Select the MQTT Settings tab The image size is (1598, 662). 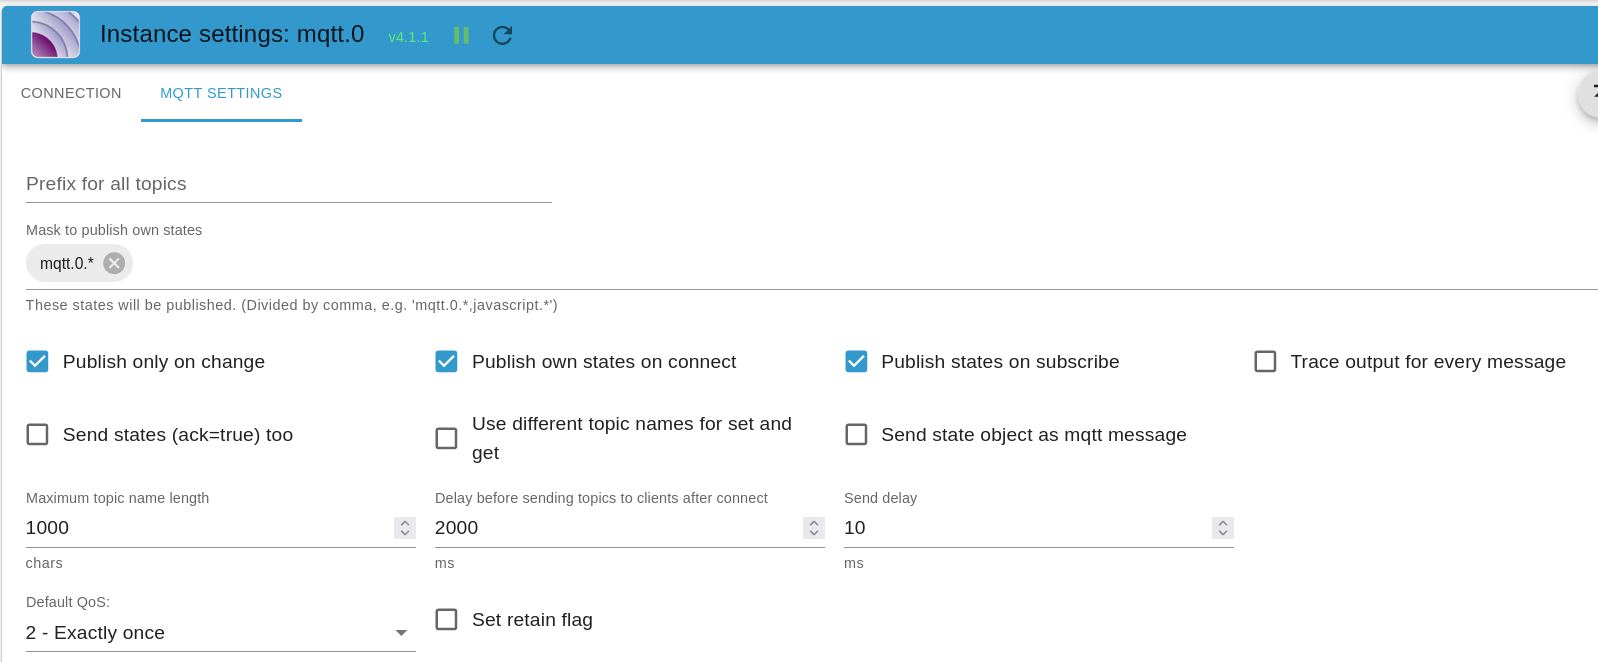point(221,93)
